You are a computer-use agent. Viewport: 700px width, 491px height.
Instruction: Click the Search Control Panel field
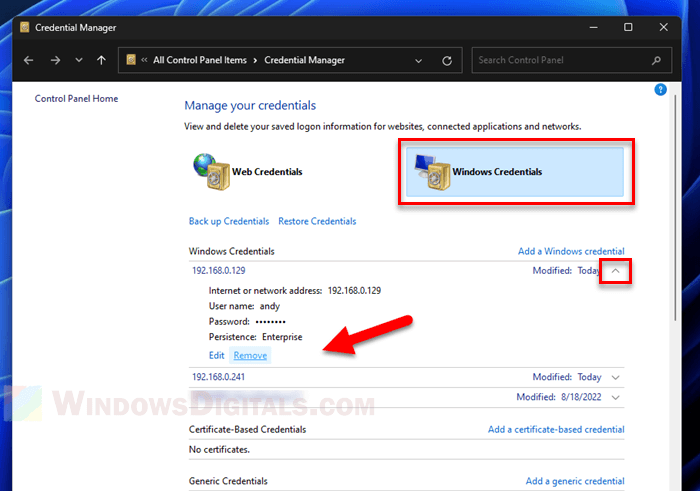[571, 60]
